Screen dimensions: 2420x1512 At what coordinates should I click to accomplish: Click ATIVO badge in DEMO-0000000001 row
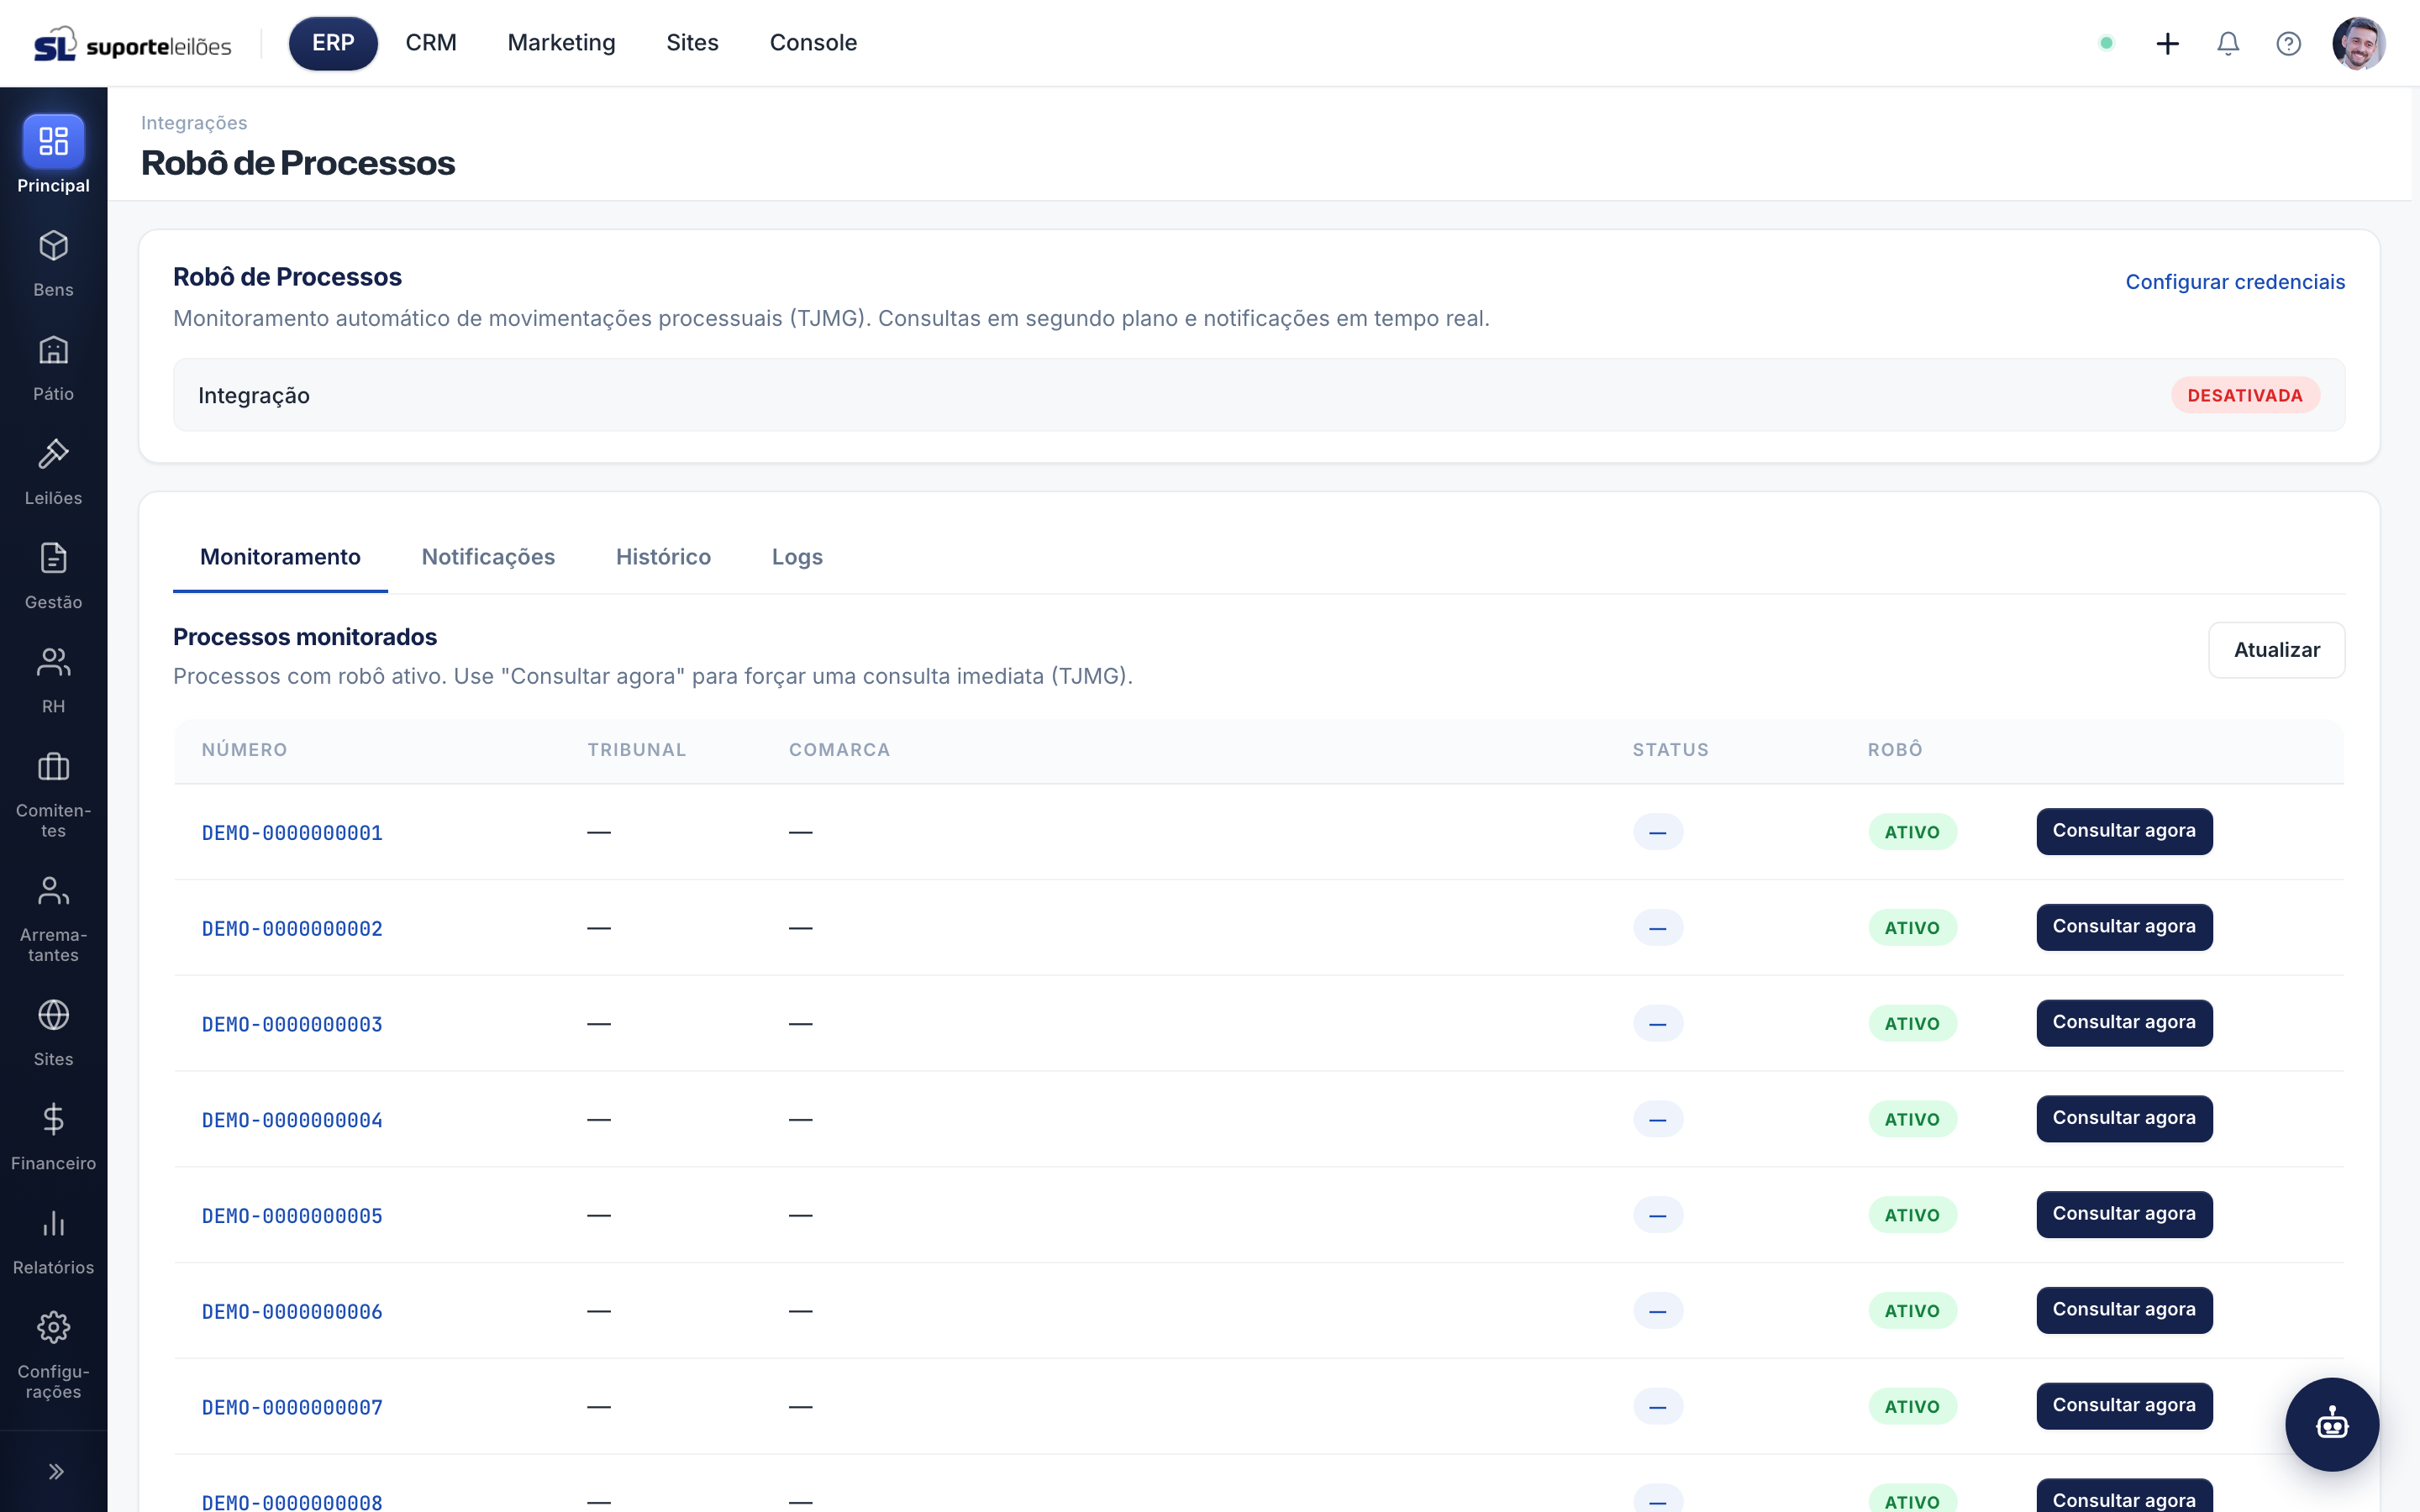(1912, 832)
